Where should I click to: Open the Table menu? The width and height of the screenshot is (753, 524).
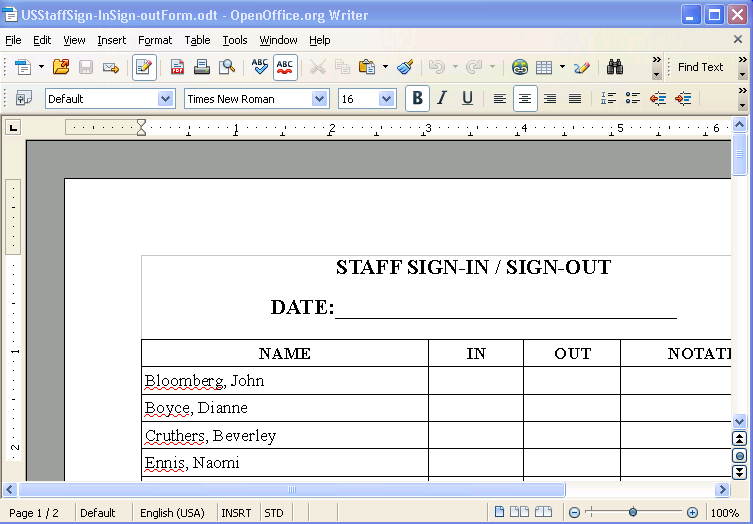(x=197, y=40)
